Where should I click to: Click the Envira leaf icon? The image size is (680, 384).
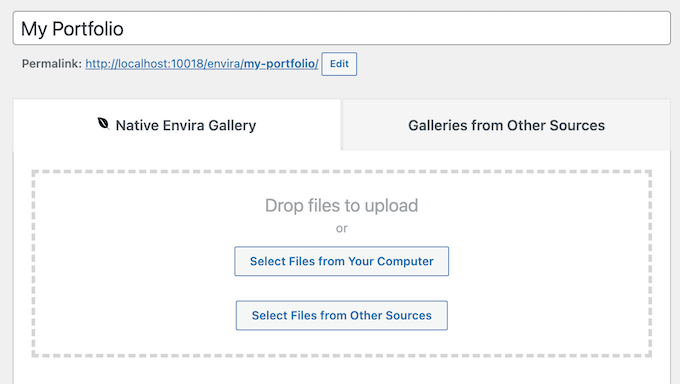pos(103,124)
